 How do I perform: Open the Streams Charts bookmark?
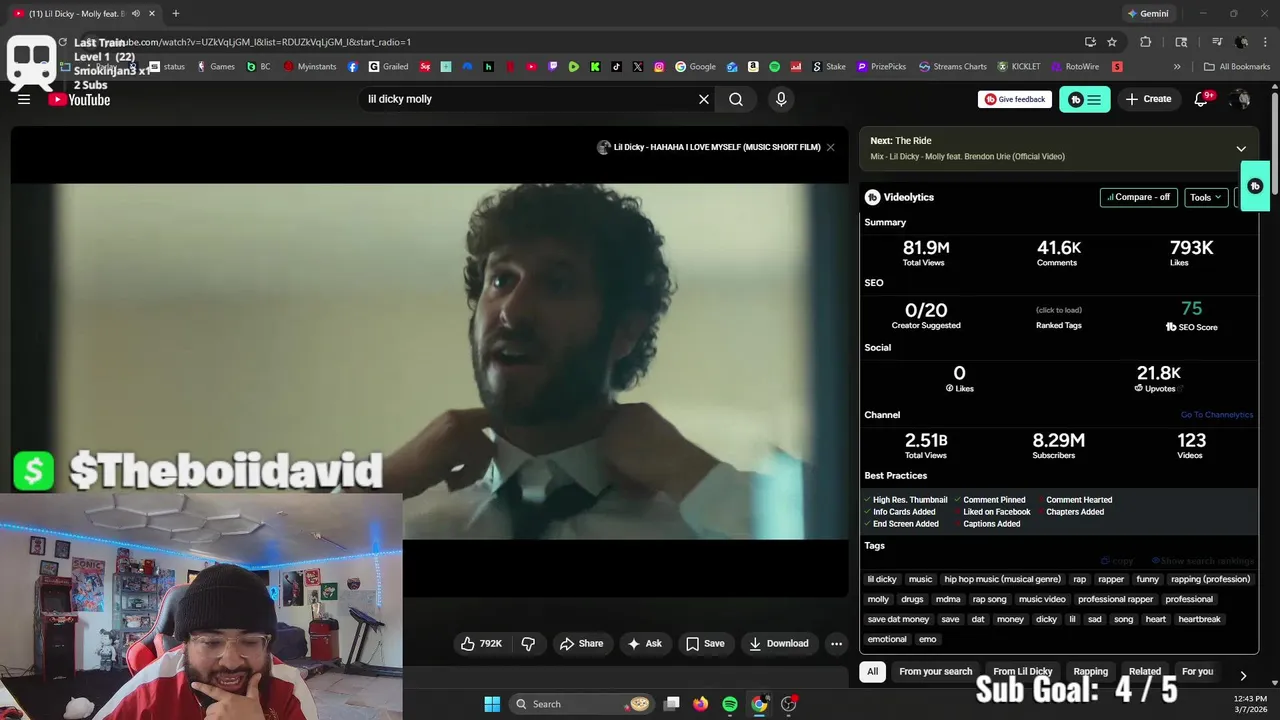[953, 67]
